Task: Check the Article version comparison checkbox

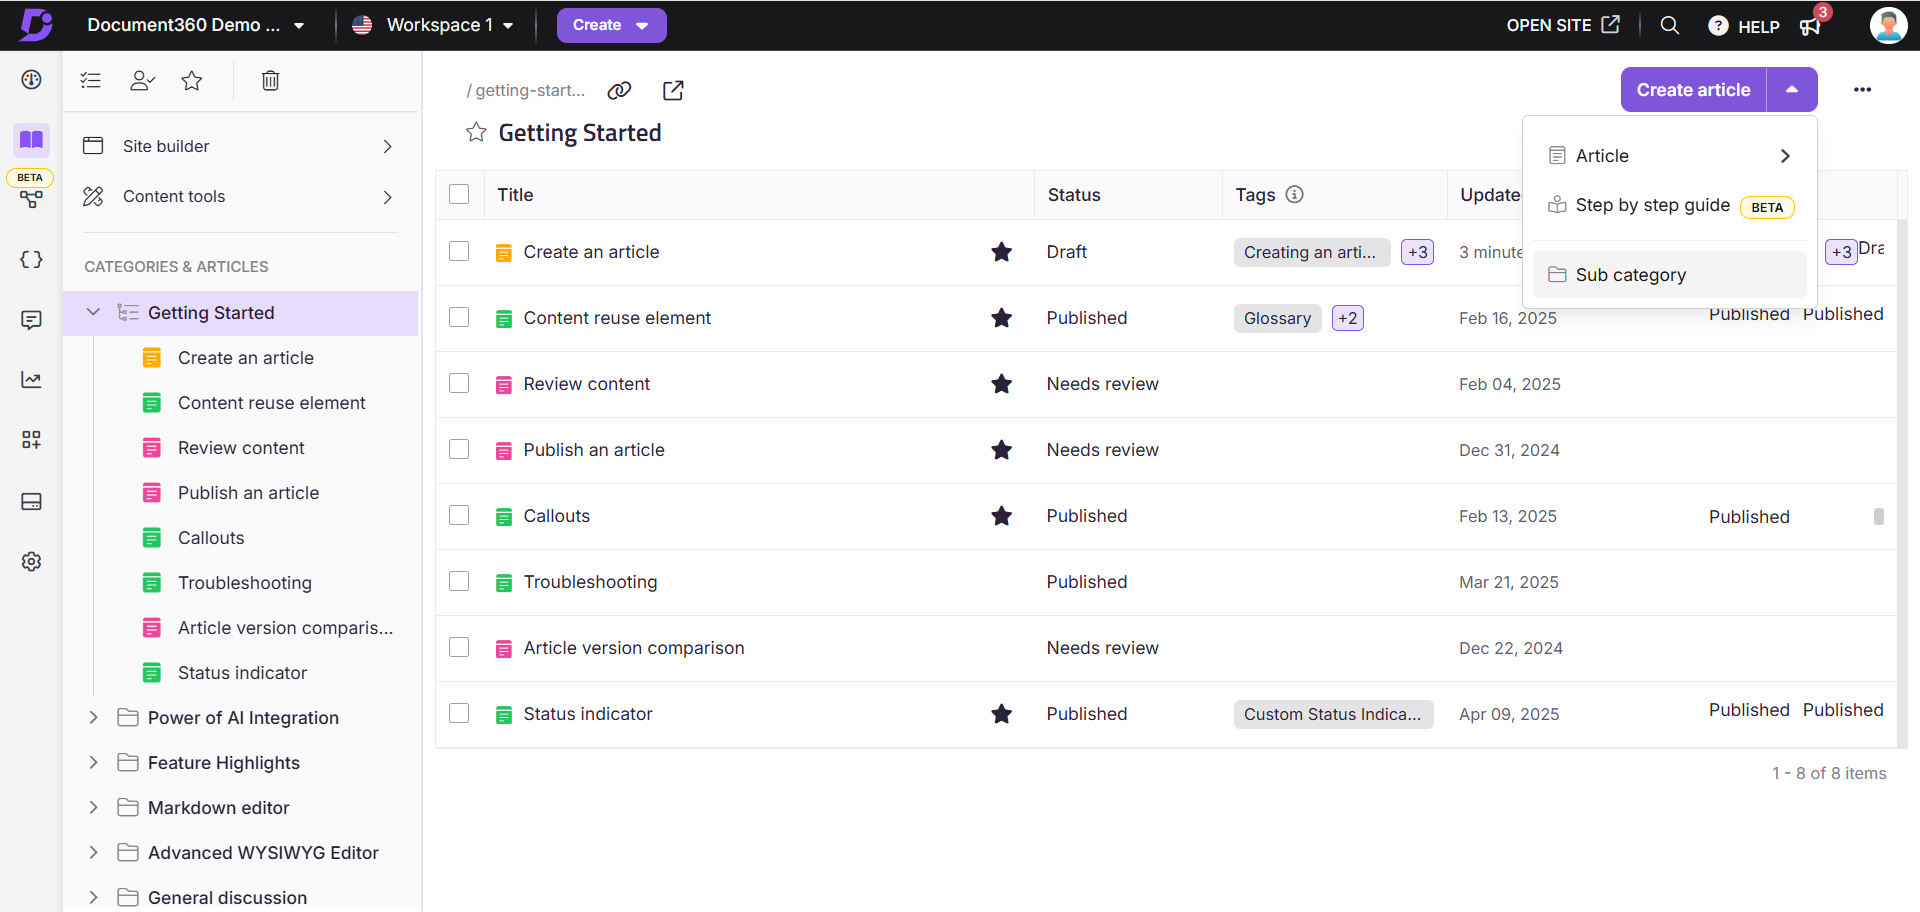Action: 459,647
